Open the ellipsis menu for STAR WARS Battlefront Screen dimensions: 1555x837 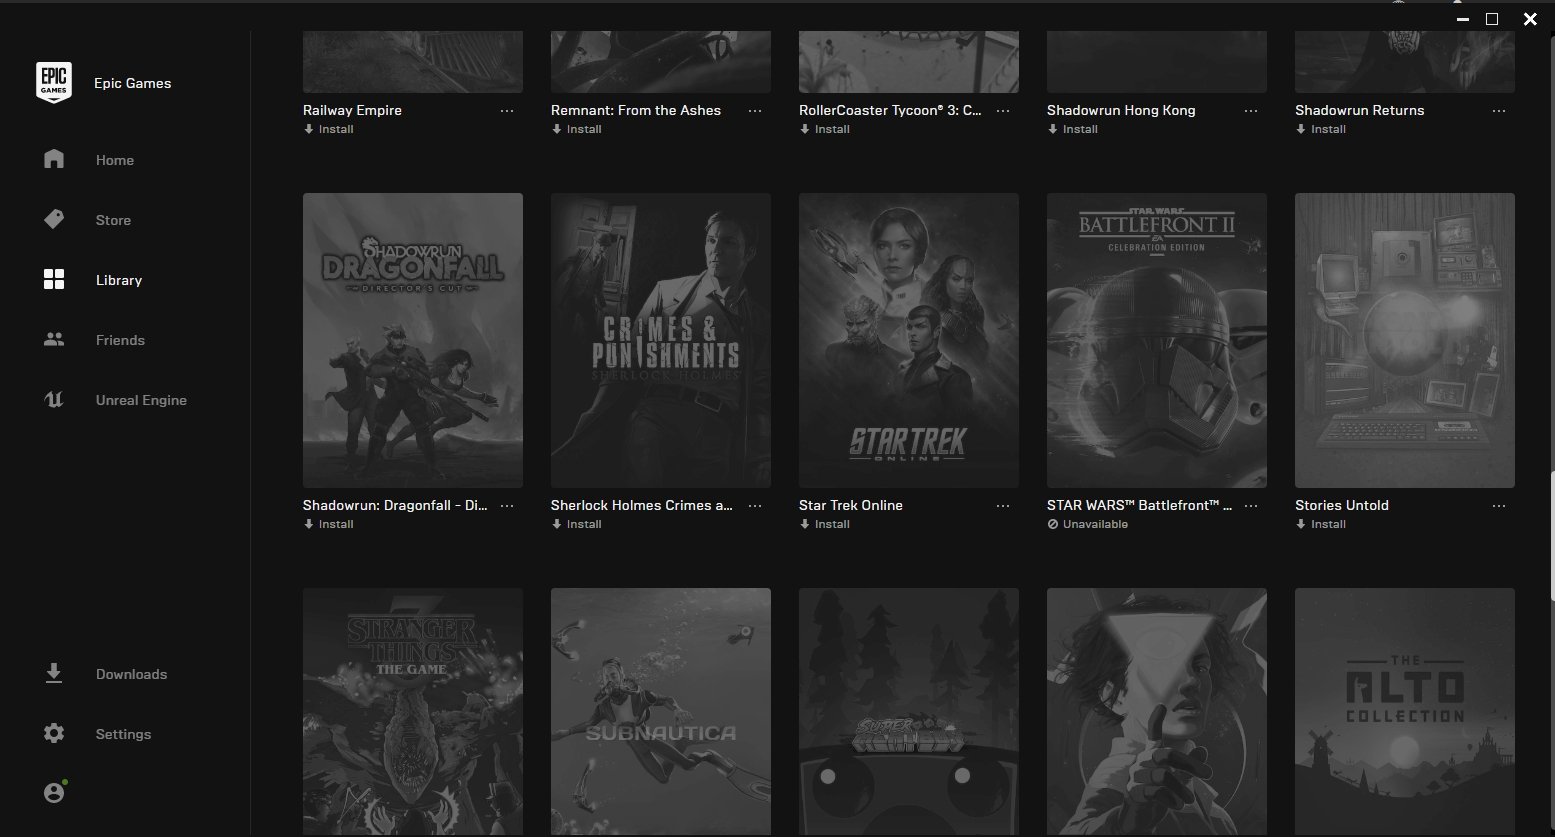1251,506
